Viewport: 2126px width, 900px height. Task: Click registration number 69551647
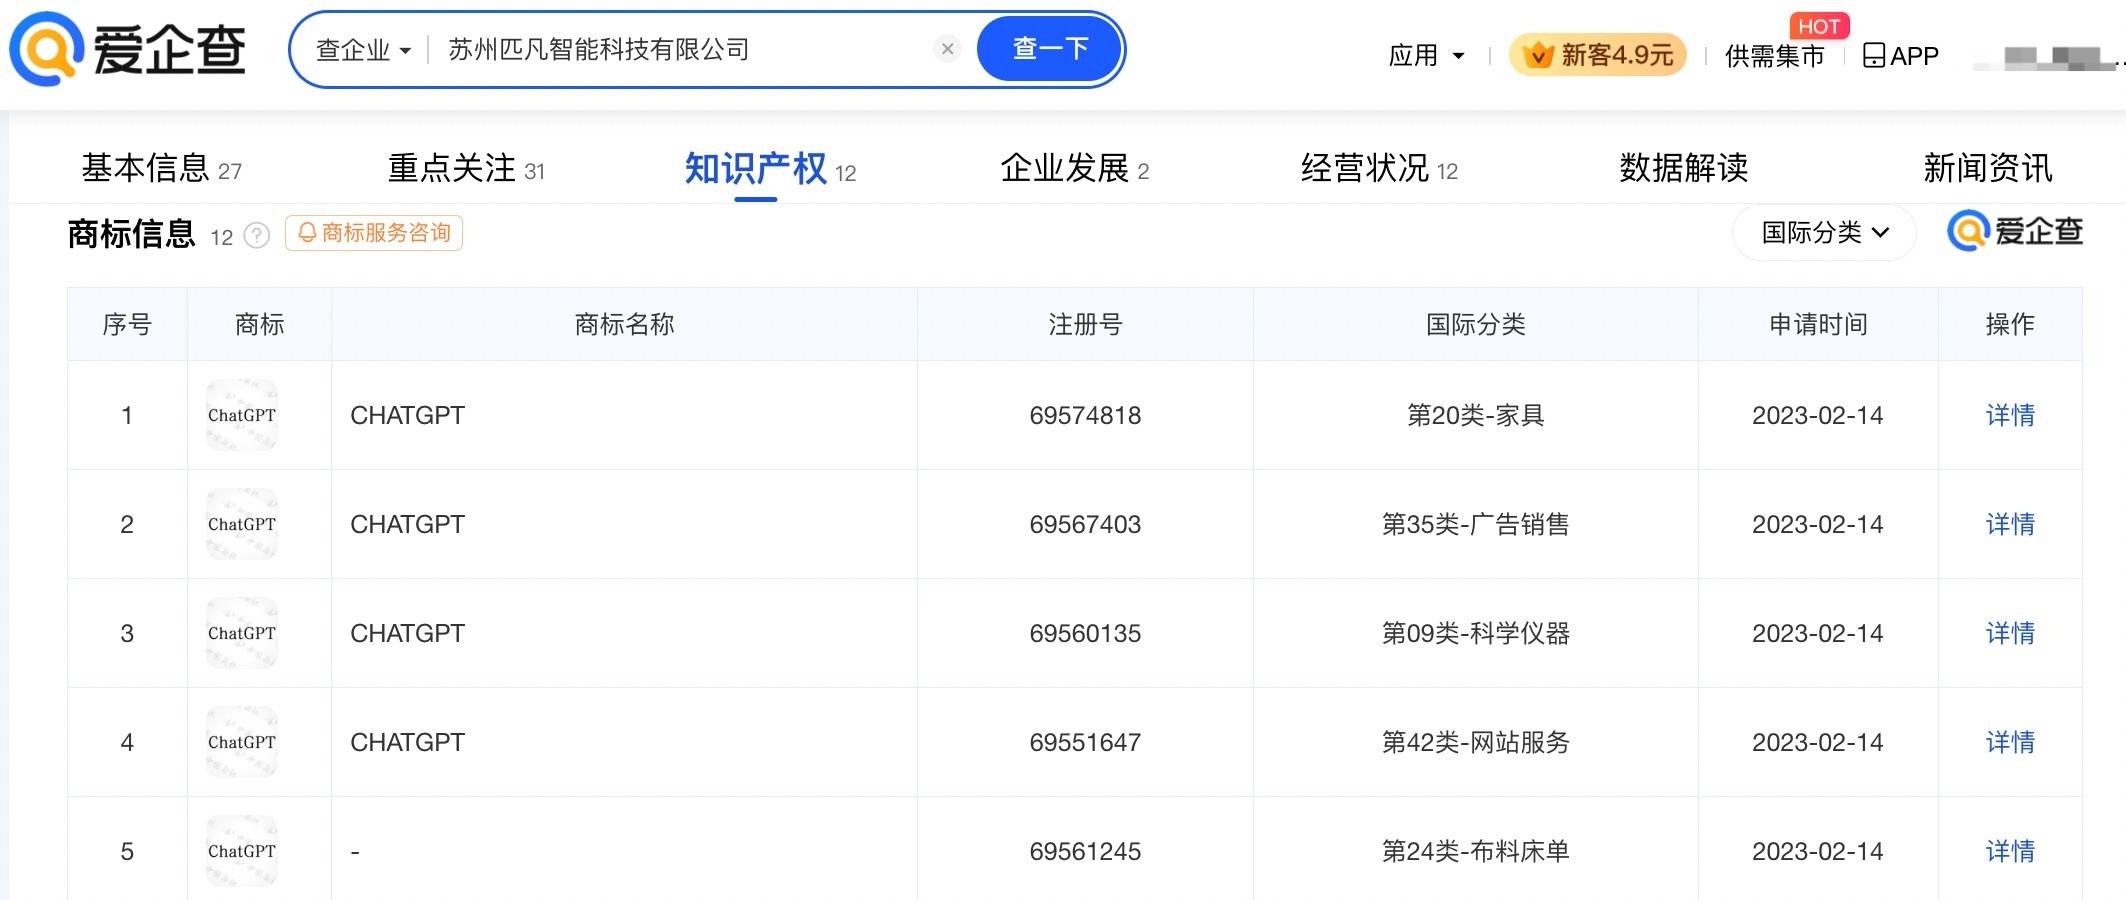[1085, 742]
